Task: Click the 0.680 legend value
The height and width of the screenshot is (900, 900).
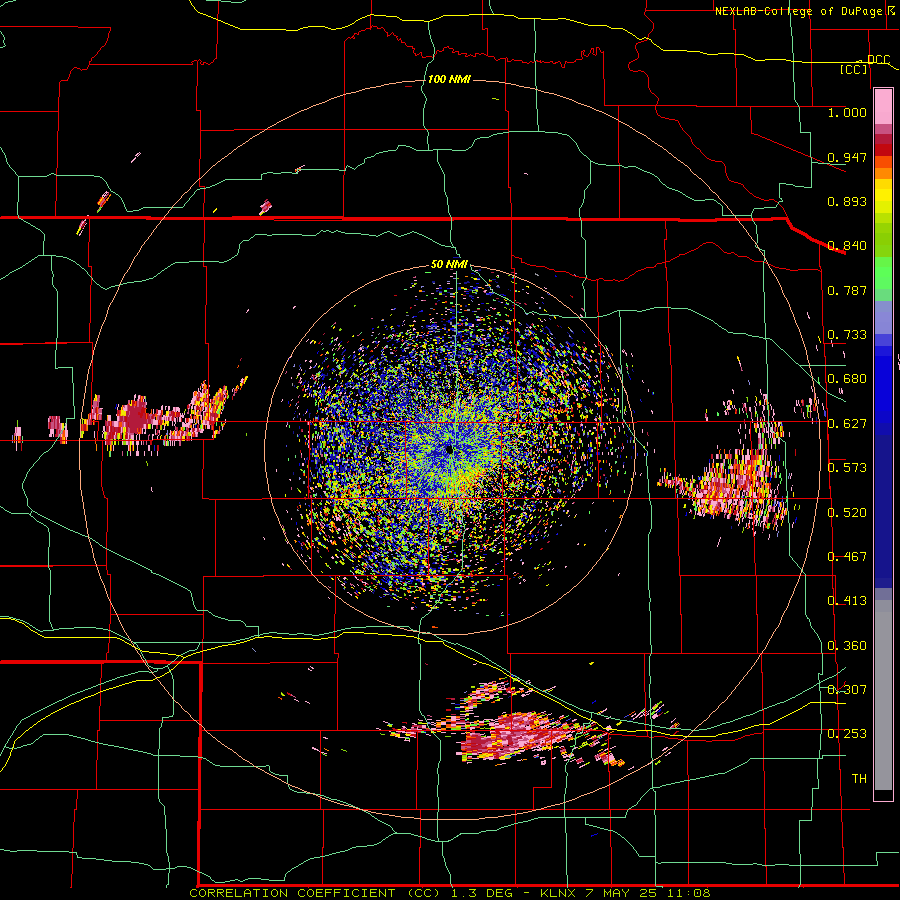Action: click(x=847, y=379)
